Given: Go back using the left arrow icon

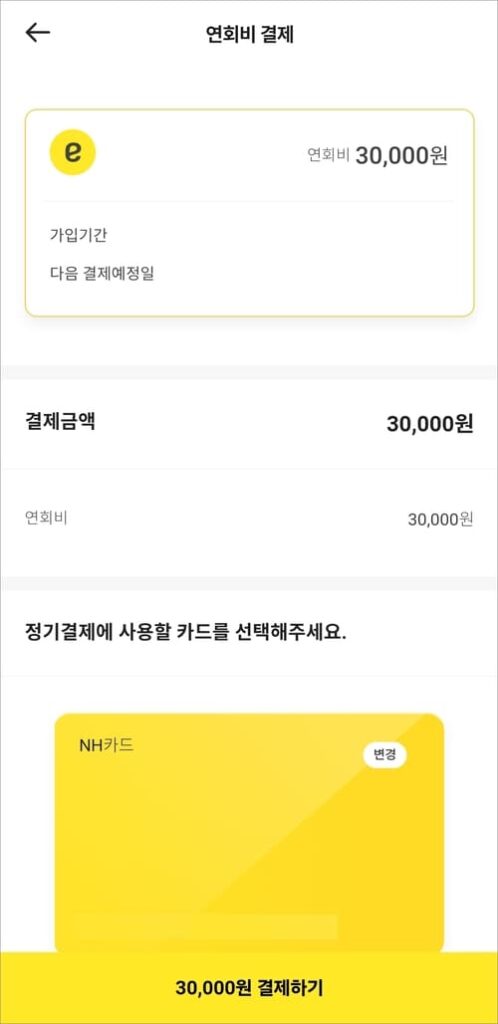Looking at the screenshot, I should pos(37,33).
